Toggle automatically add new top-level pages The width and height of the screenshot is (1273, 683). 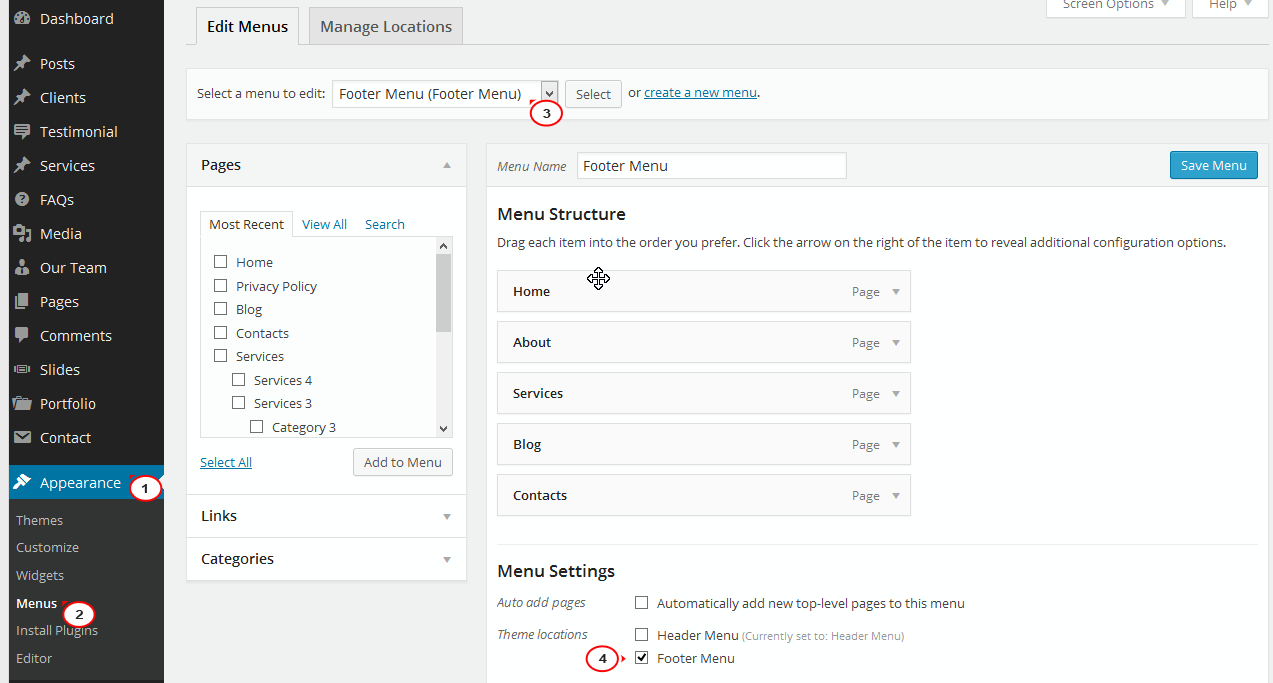tap(642, 603)
